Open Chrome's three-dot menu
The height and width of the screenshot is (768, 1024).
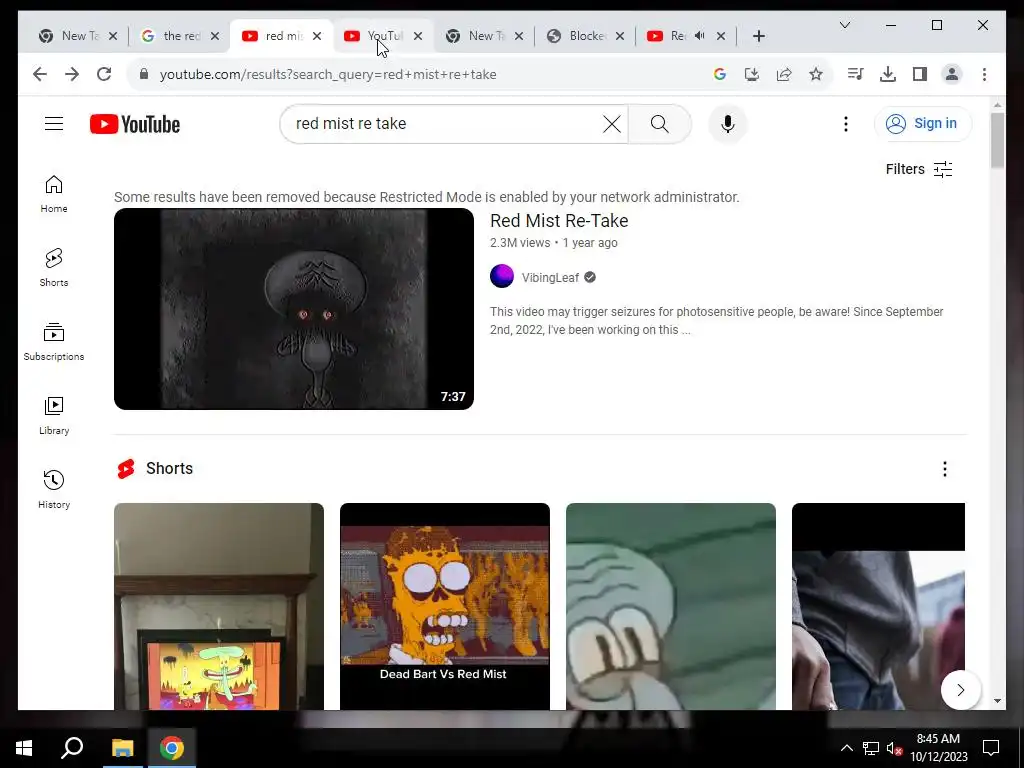pyautogui.click(x=984, y=74)
